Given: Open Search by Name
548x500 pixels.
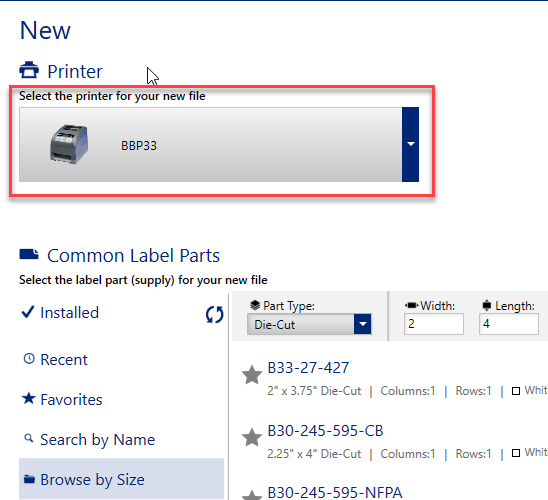Looking at the screenshot, I should tap(98, 440).
